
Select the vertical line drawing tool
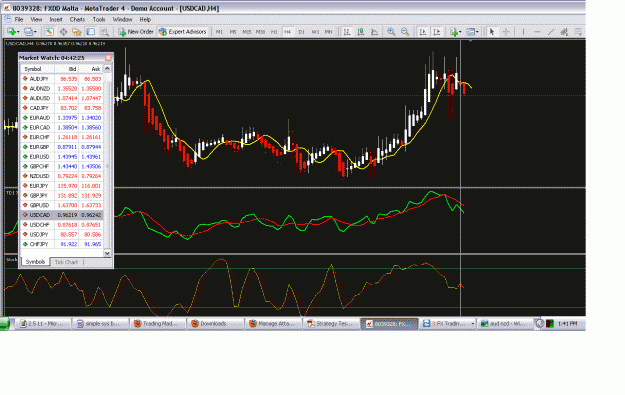[x=523, y=32]
